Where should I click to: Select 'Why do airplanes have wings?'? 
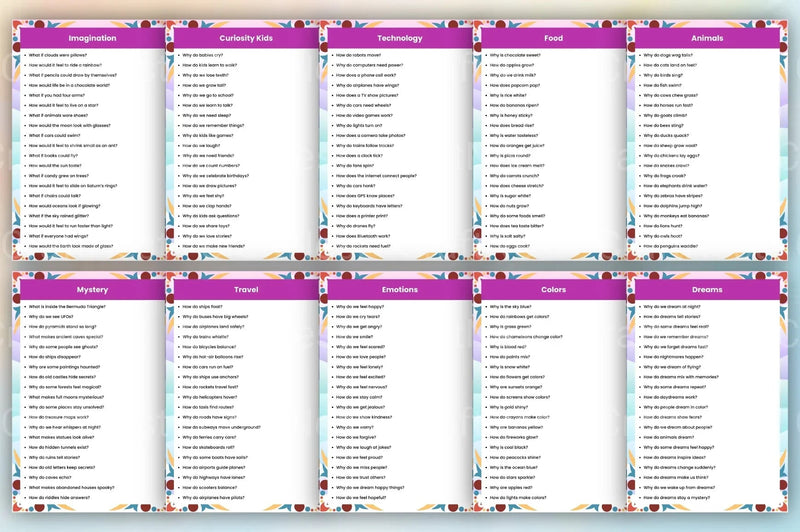click(367, 86)
